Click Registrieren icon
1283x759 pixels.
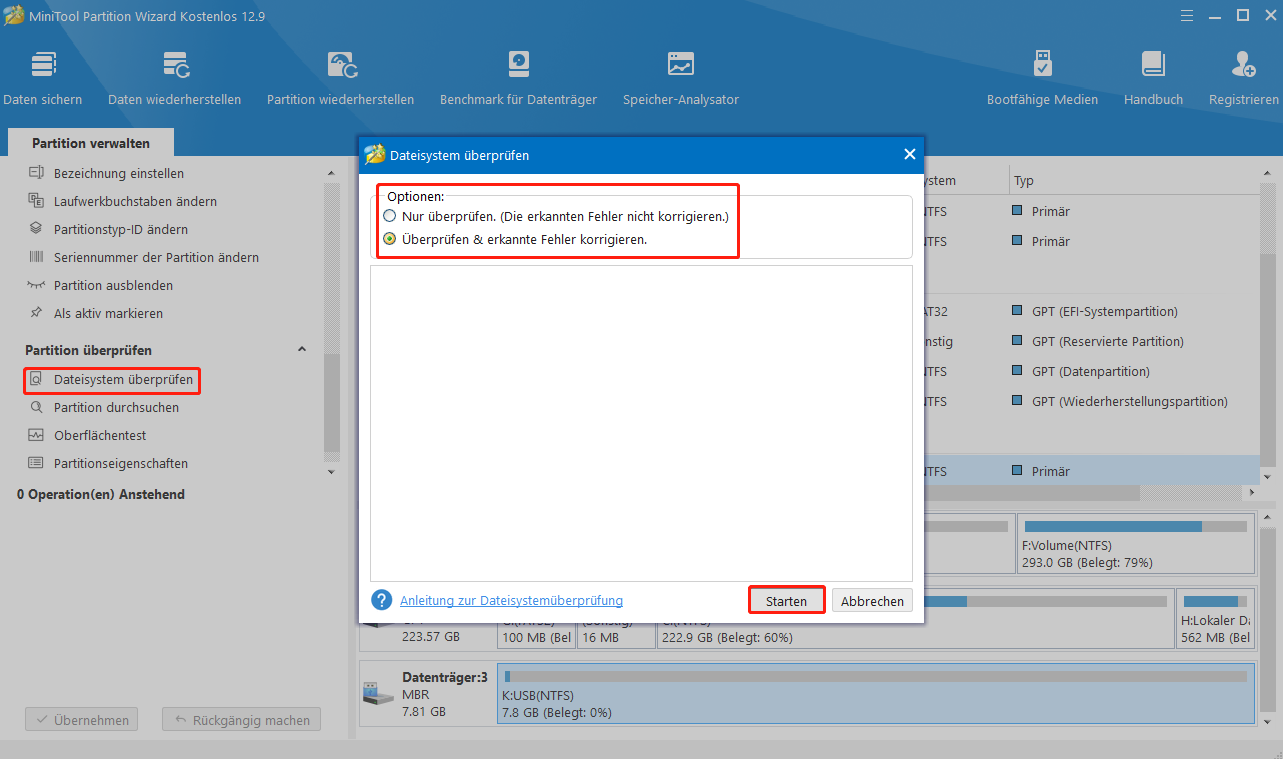1243,65
